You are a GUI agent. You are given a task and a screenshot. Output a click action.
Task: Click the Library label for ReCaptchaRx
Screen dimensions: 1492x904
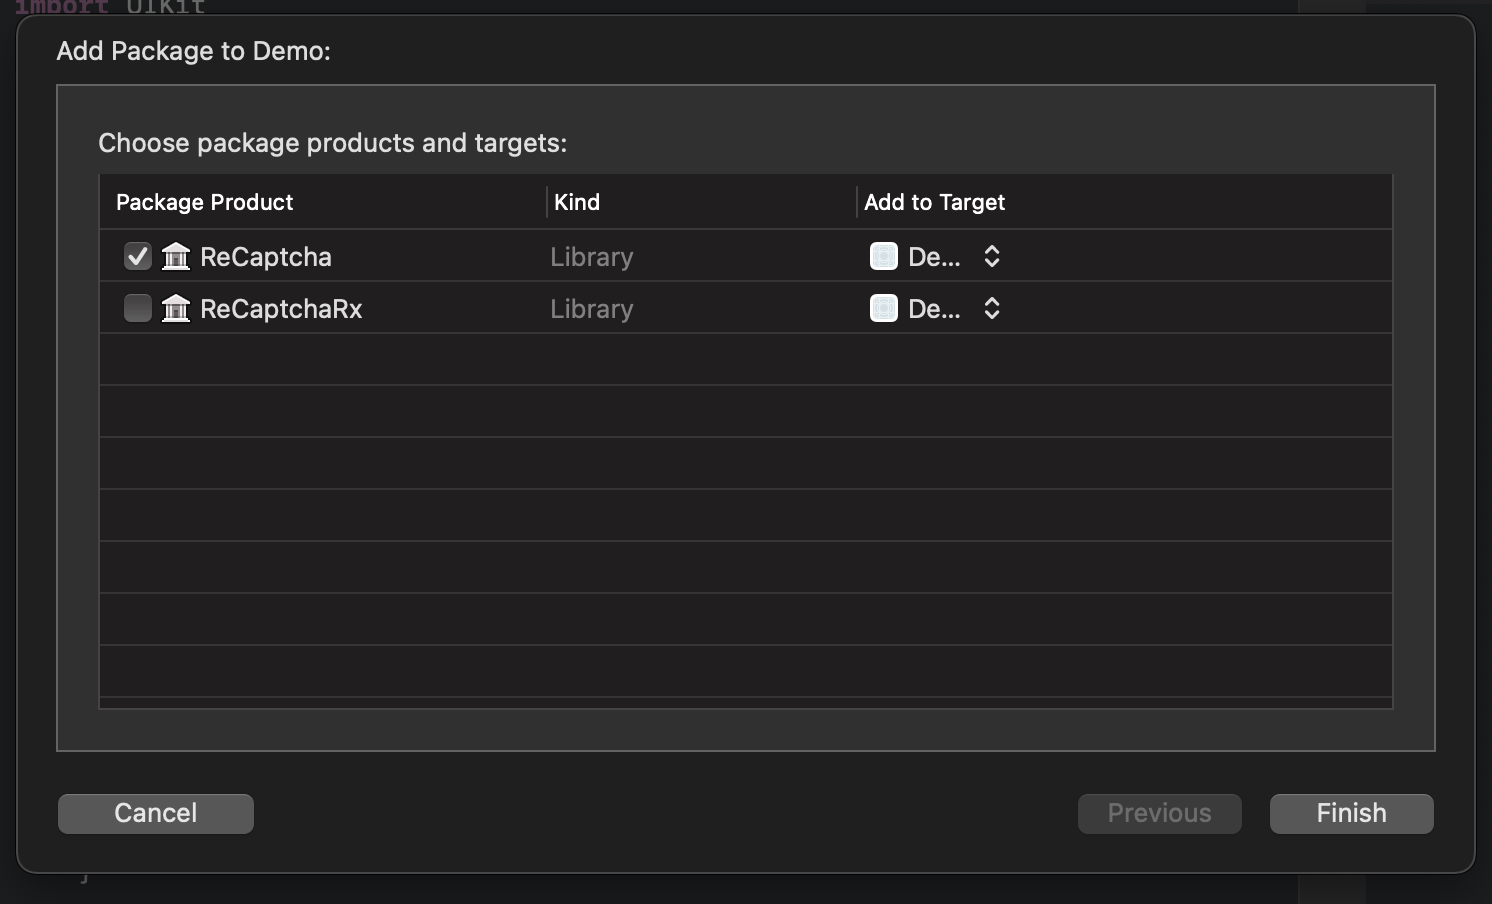click(591, 308)
